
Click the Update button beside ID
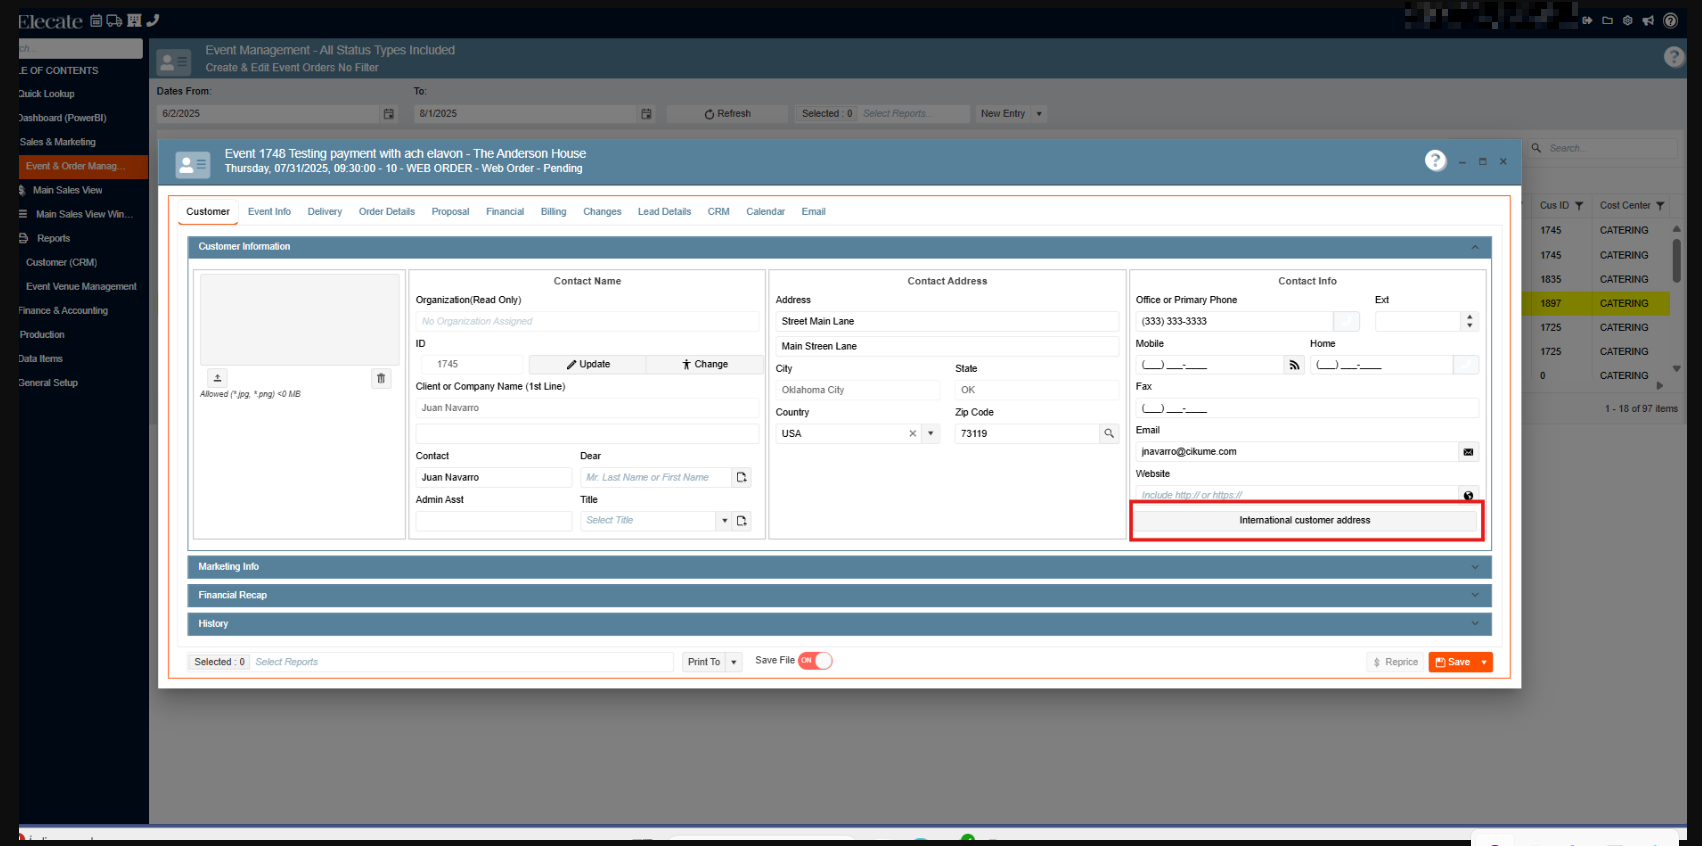pyautogui.click(x=587, y=365)
